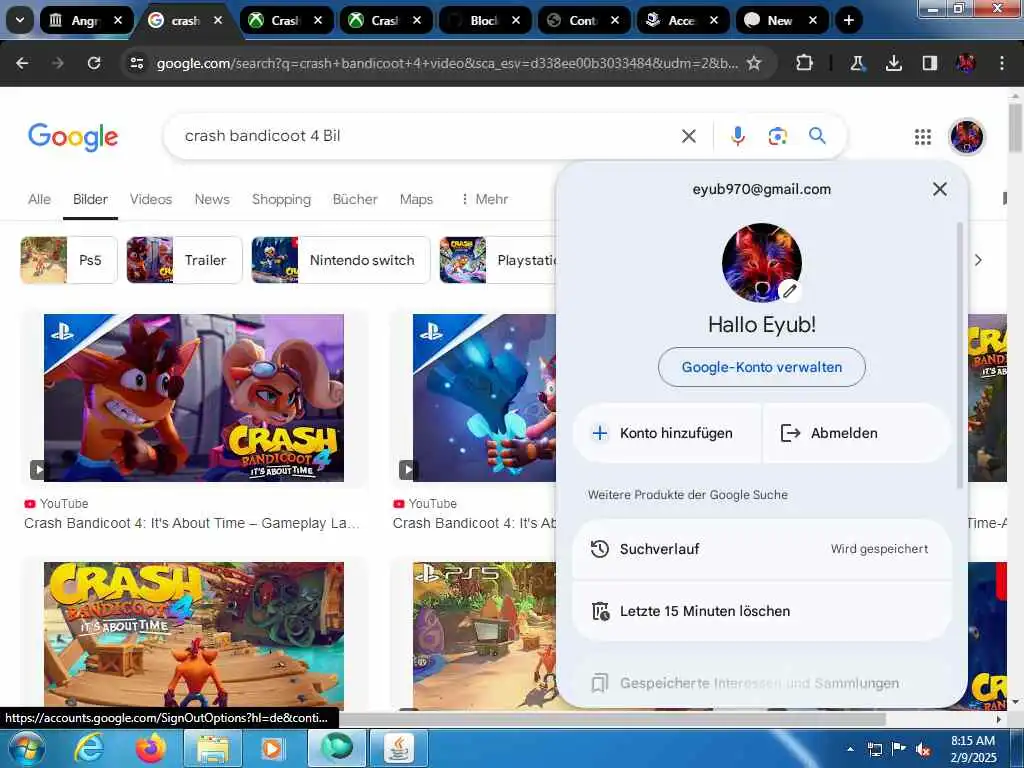Expand the Mehr search filters menu
The width and height of the screenshot is (1024, 768).
tap(485, 199)
